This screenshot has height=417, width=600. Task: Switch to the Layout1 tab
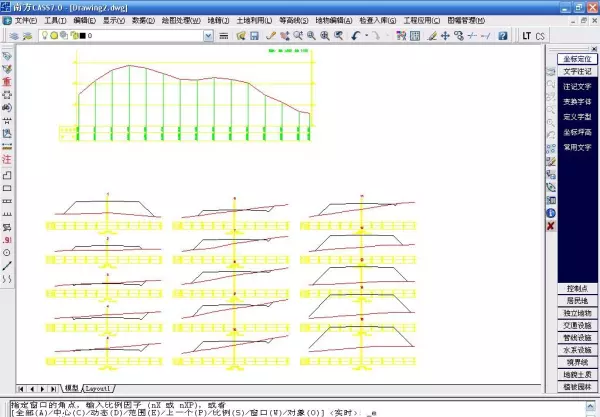click(98, 388)
